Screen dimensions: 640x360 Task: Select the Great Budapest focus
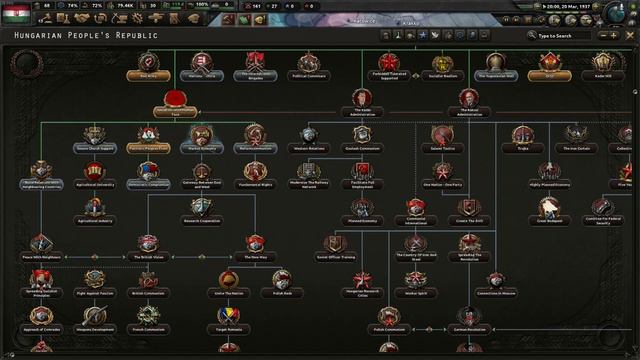(x=549, y=212)
